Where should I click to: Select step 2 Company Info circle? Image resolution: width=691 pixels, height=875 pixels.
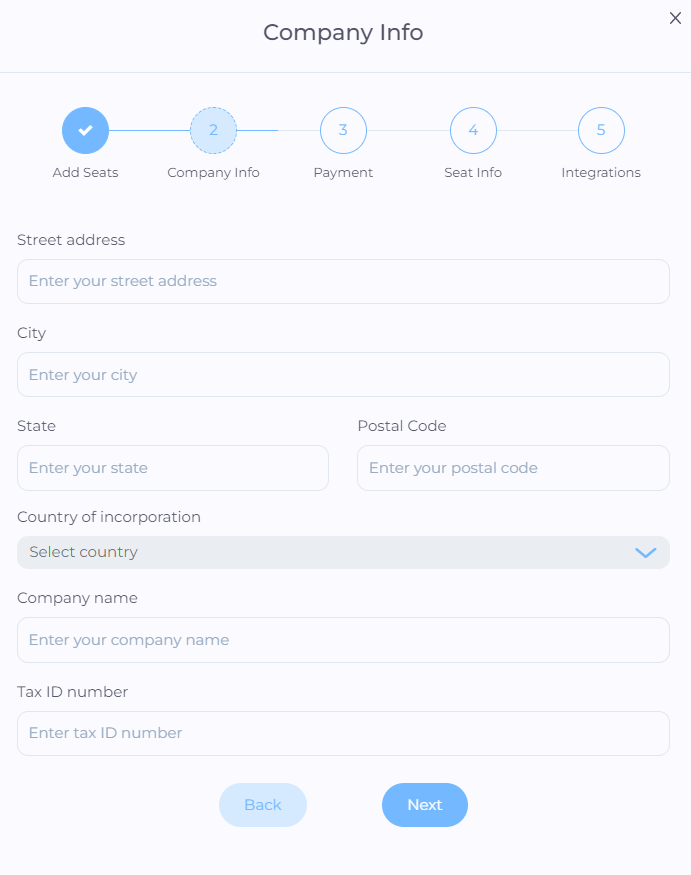[213, 131]
